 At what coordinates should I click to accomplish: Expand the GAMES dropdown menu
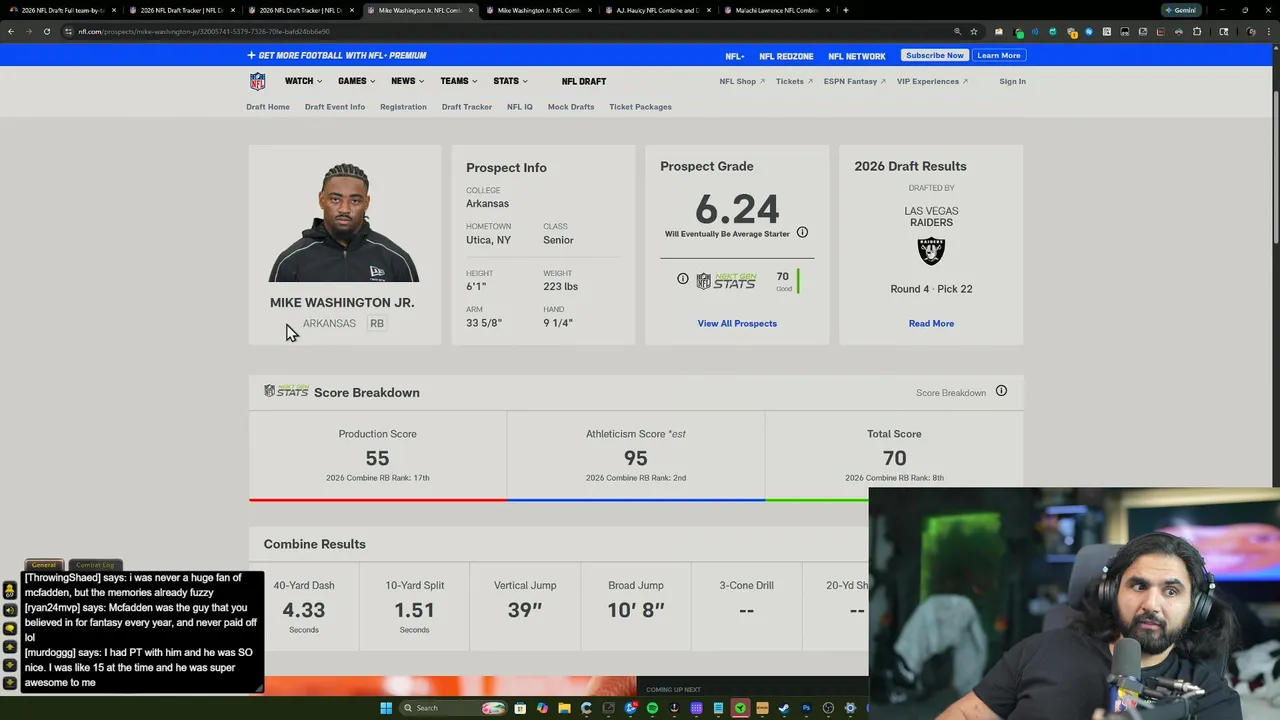click(x=356, y=81)
